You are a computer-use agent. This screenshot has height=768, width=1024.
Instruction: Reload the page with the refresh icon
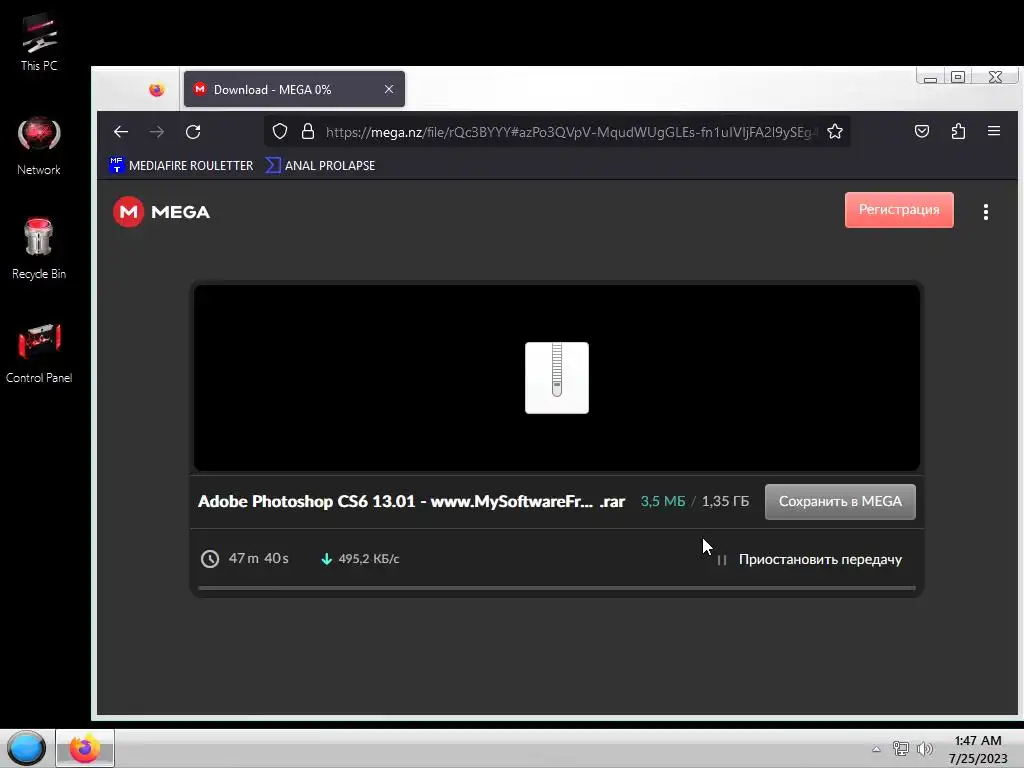tap(193, 132)
